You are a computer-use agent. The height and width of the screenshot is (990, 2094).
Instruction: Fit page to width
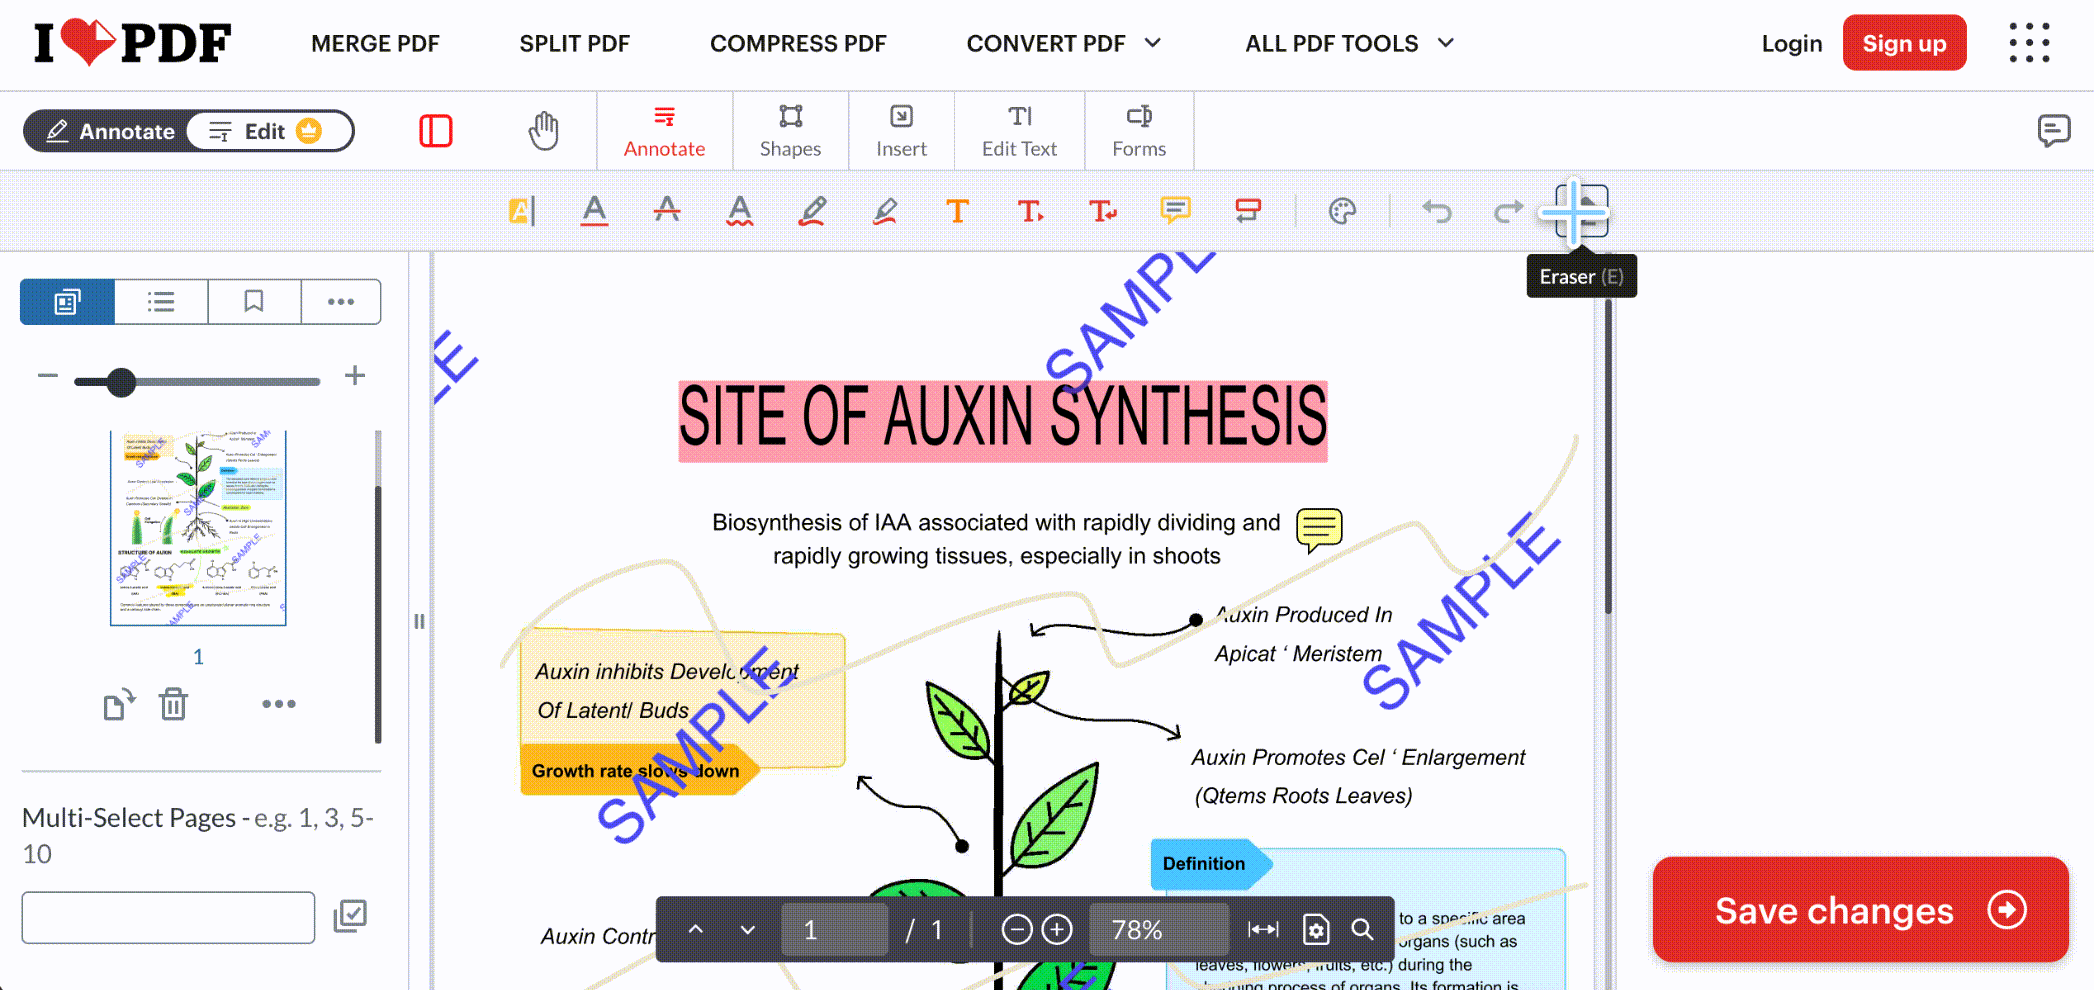(x=1263, y=930)
